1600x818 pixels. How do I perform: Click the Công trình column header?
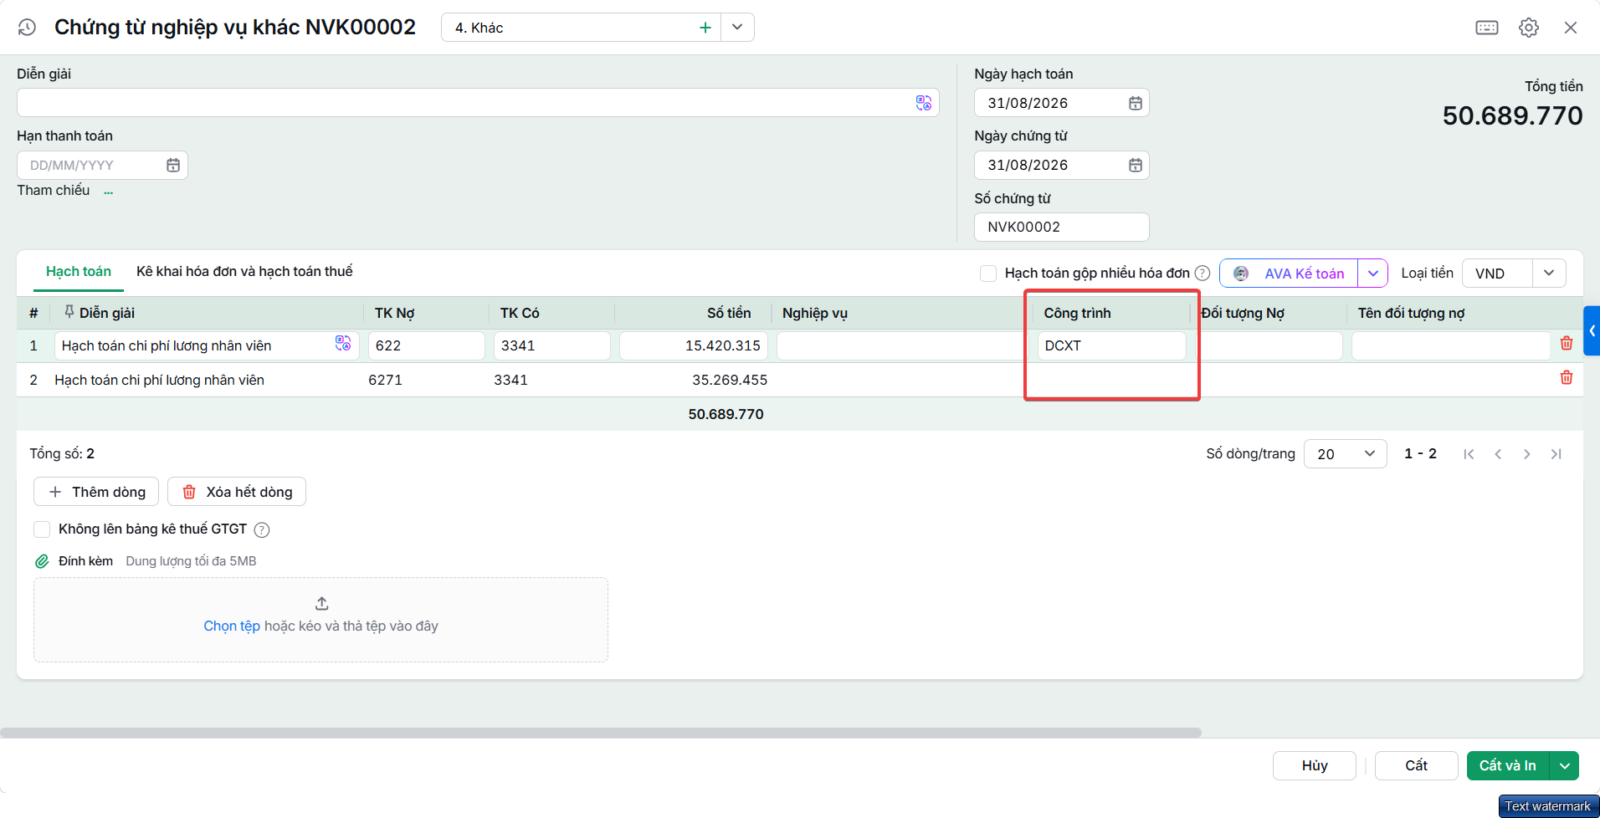[x=1077, y=313]
